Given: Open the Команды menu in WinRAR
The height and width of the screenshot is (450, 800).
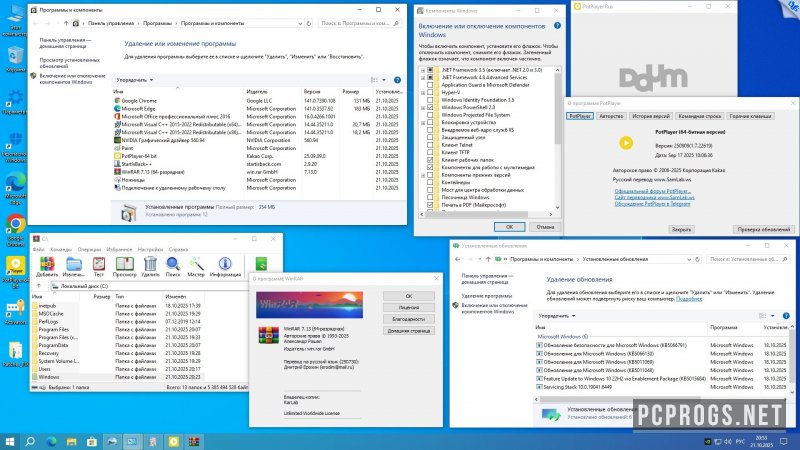Looking at the screenshot, I should tap(61, 249).
